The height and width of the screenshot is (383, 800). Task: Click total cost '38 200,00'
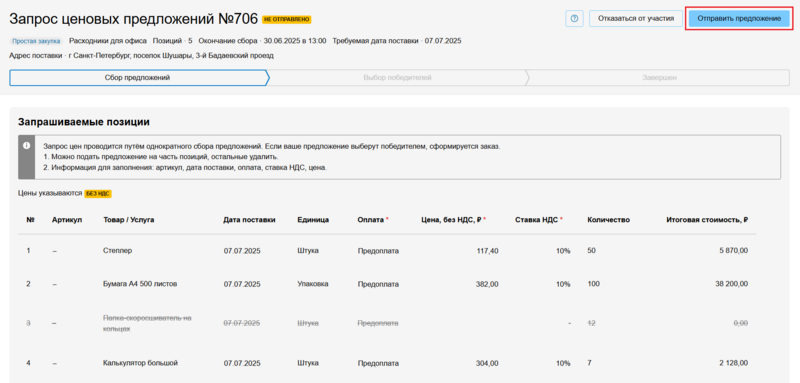[732, 284]
